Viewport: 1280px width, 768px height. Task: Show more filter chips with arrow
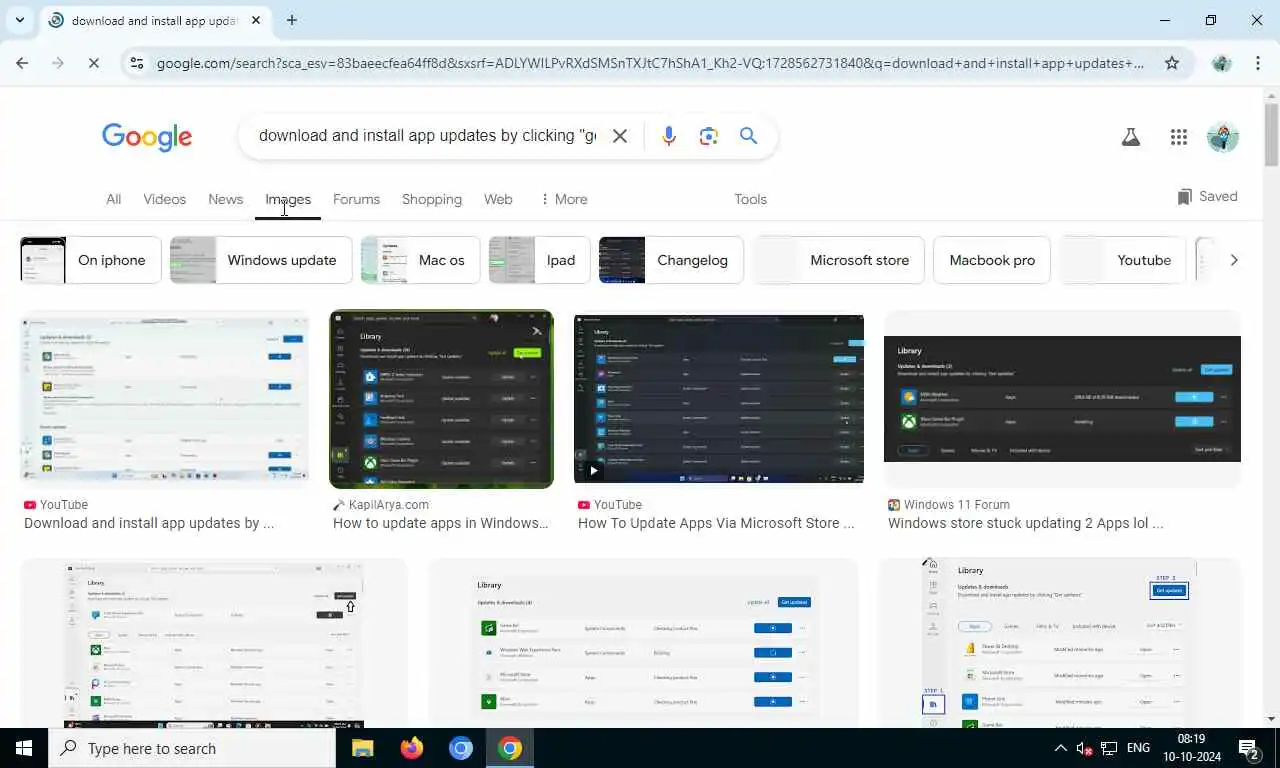(x=1234, y=260)
